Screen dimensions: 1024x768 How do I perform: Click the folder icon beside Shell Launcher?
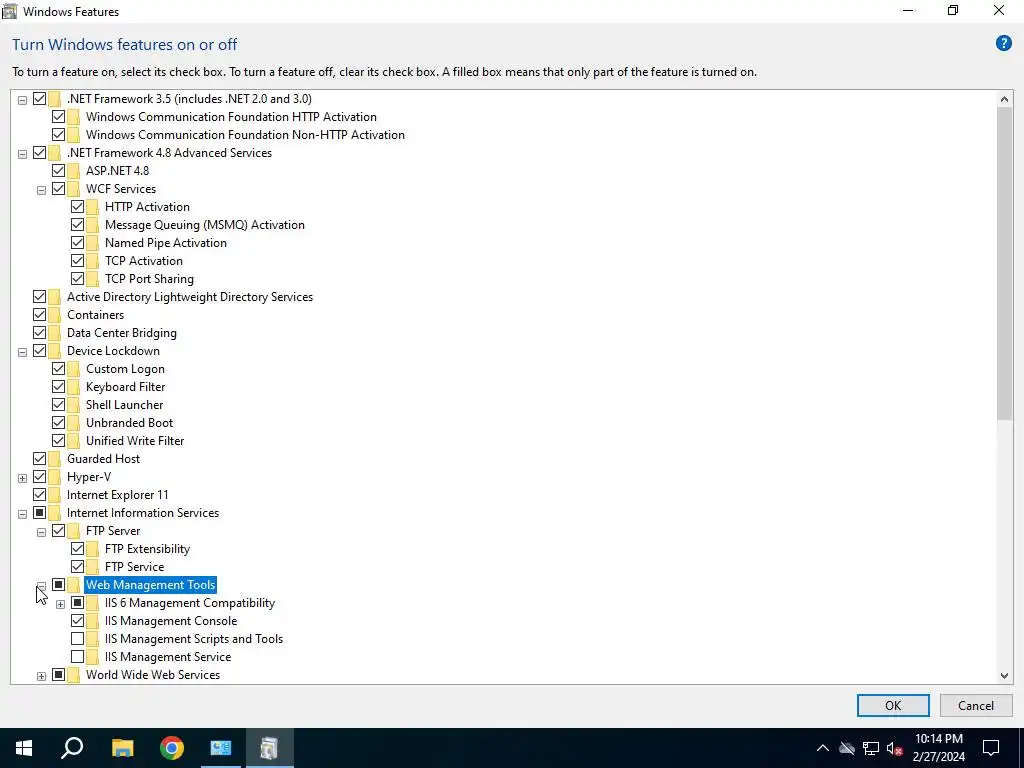74,405
